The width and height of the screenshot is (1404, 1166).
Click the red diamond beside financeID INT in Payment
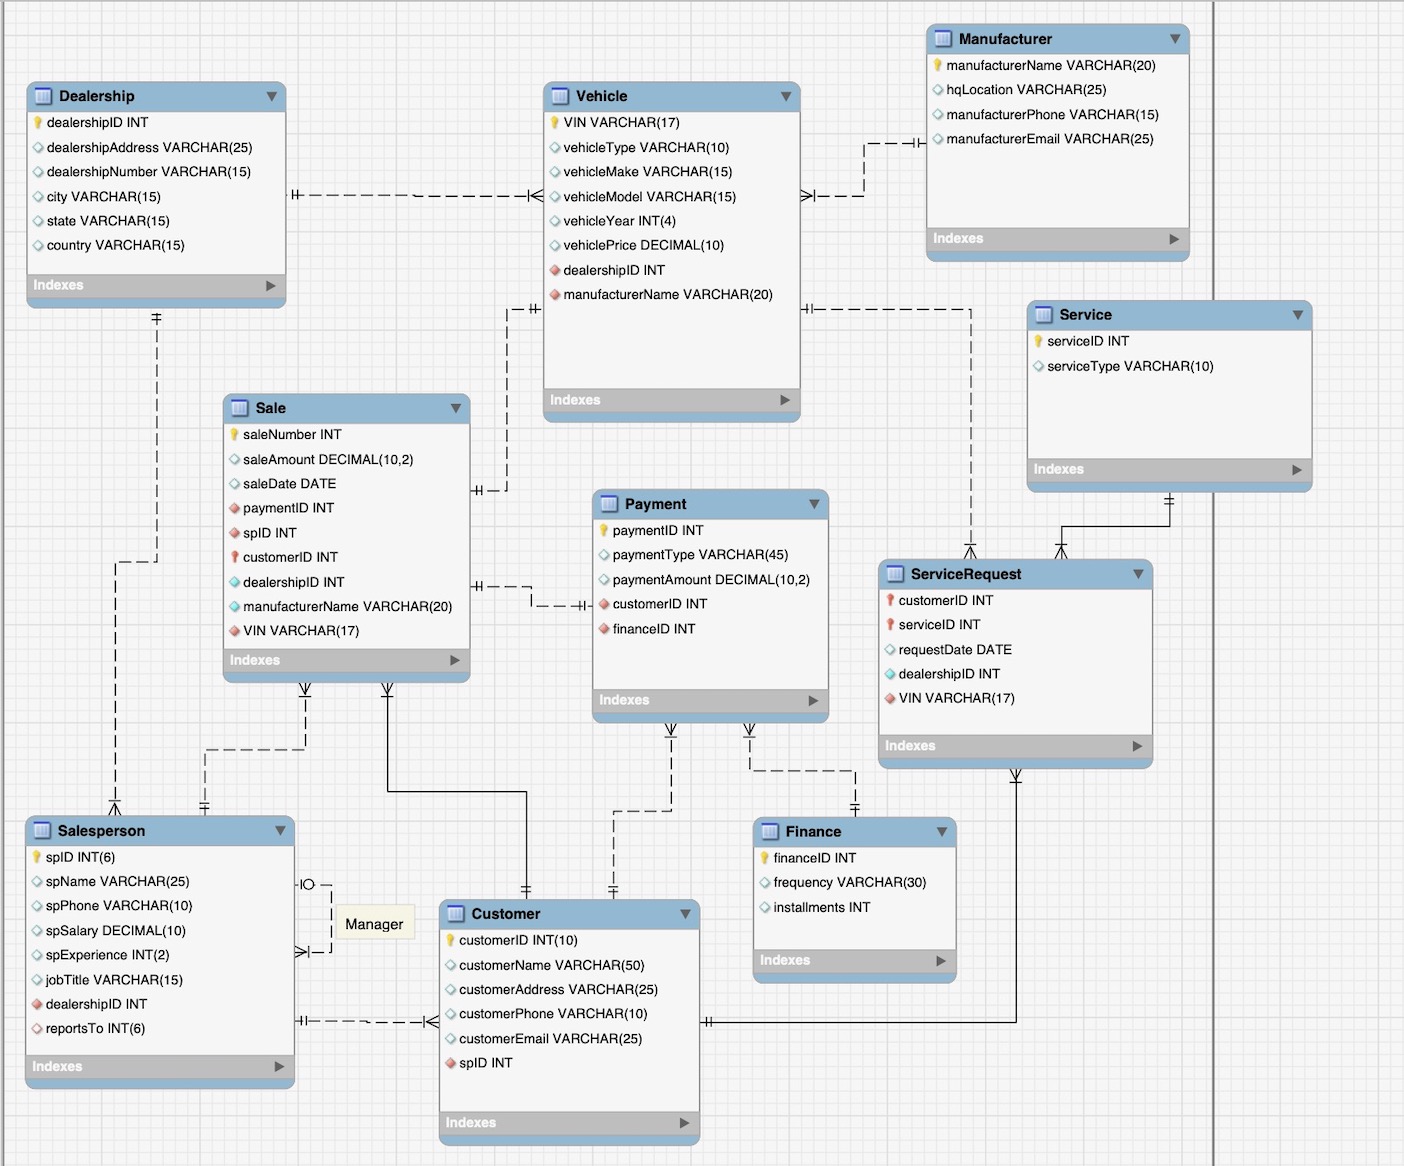tap(604, 629)
